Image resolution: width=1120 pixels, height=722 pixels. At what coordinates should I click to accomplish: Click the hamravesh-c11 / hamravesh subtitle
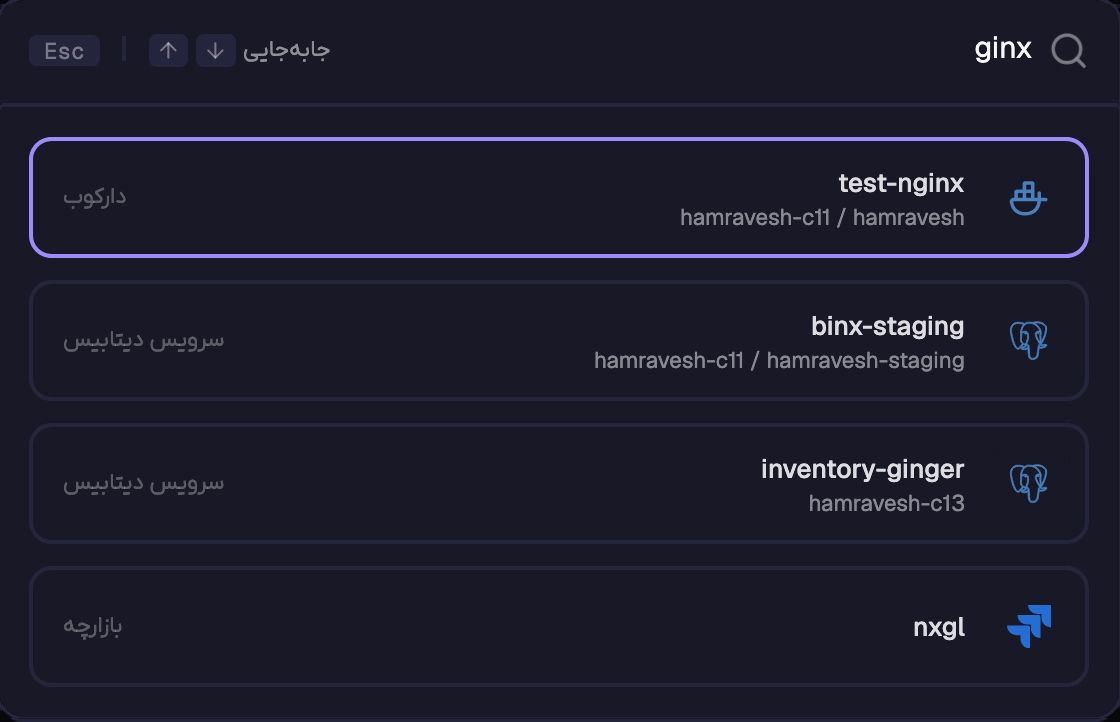[822, 217]
